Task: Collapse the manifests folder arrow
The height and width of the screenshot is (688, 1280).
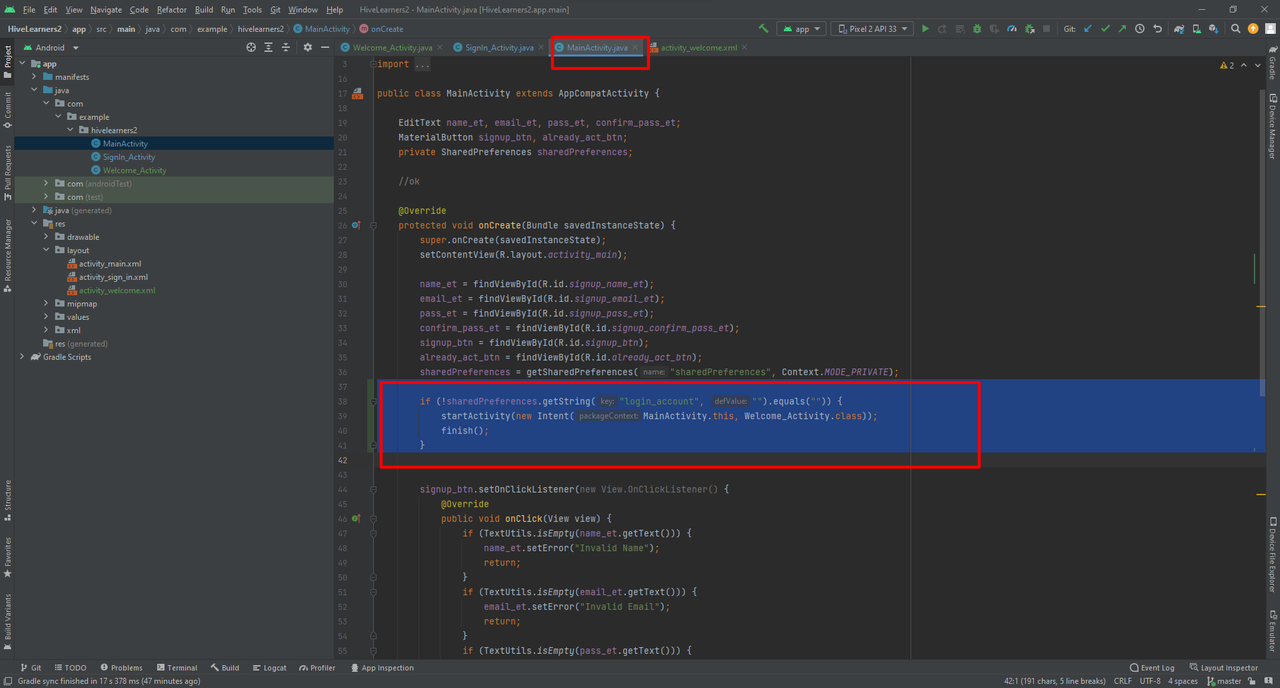Action: [34, 77]
